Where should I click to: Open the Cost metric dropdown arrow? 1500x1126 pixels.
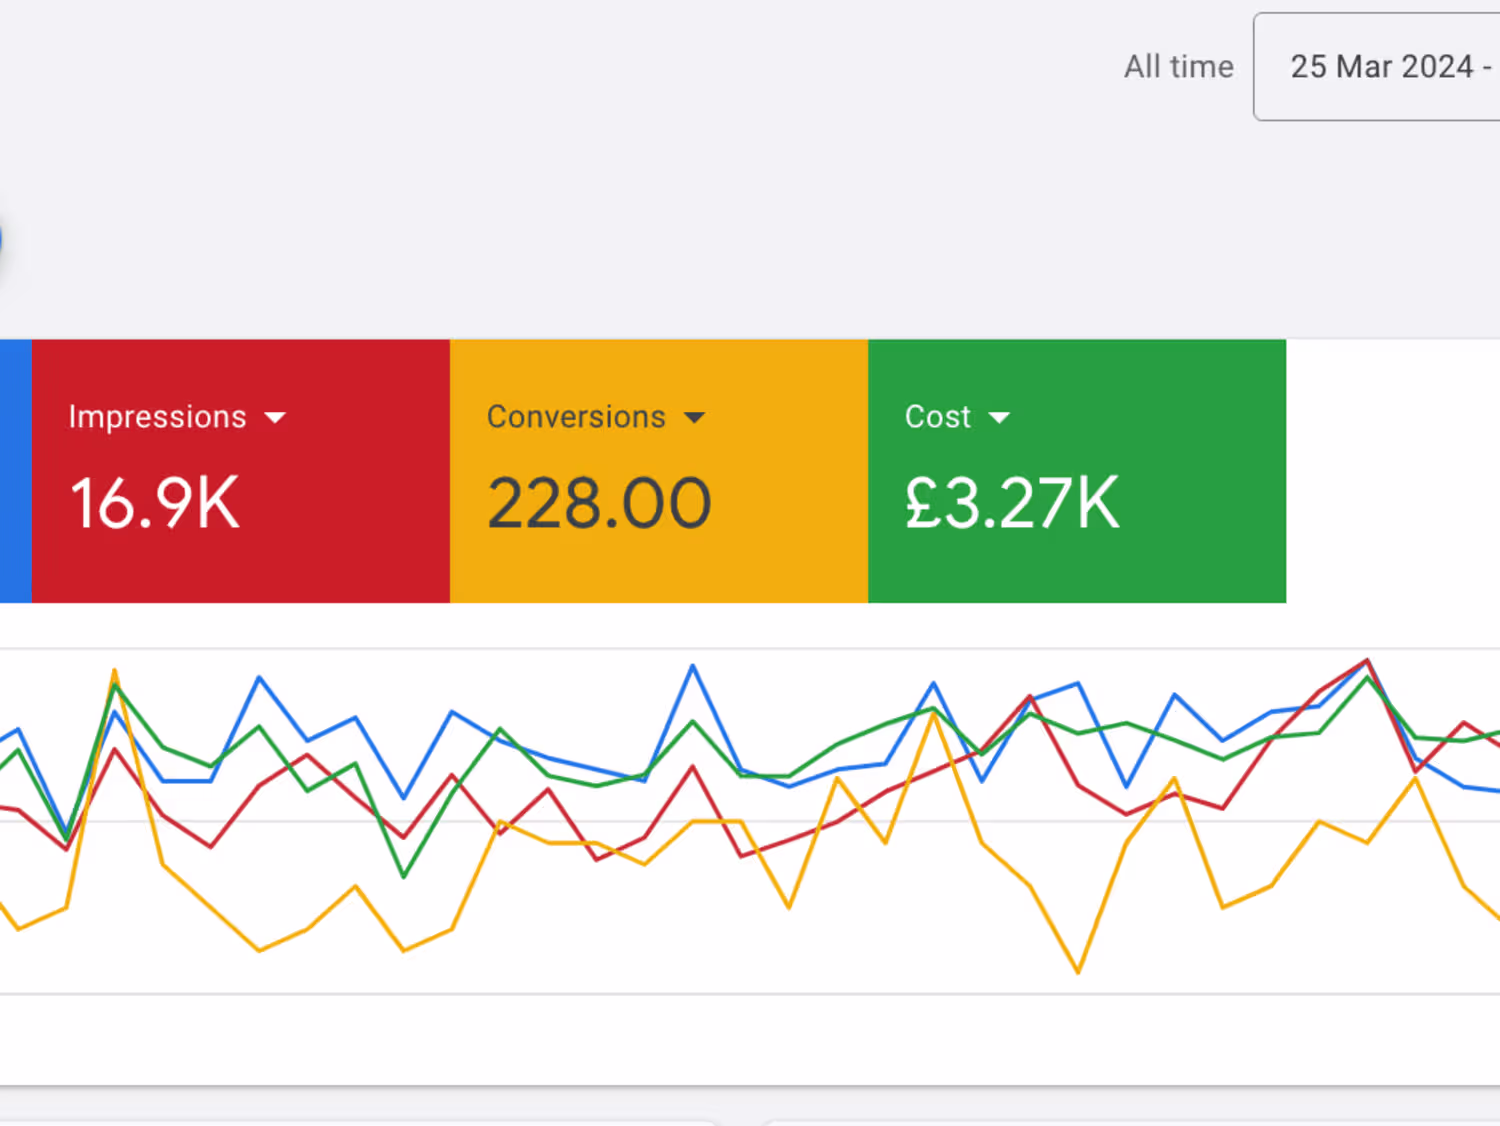coord(999,418)
